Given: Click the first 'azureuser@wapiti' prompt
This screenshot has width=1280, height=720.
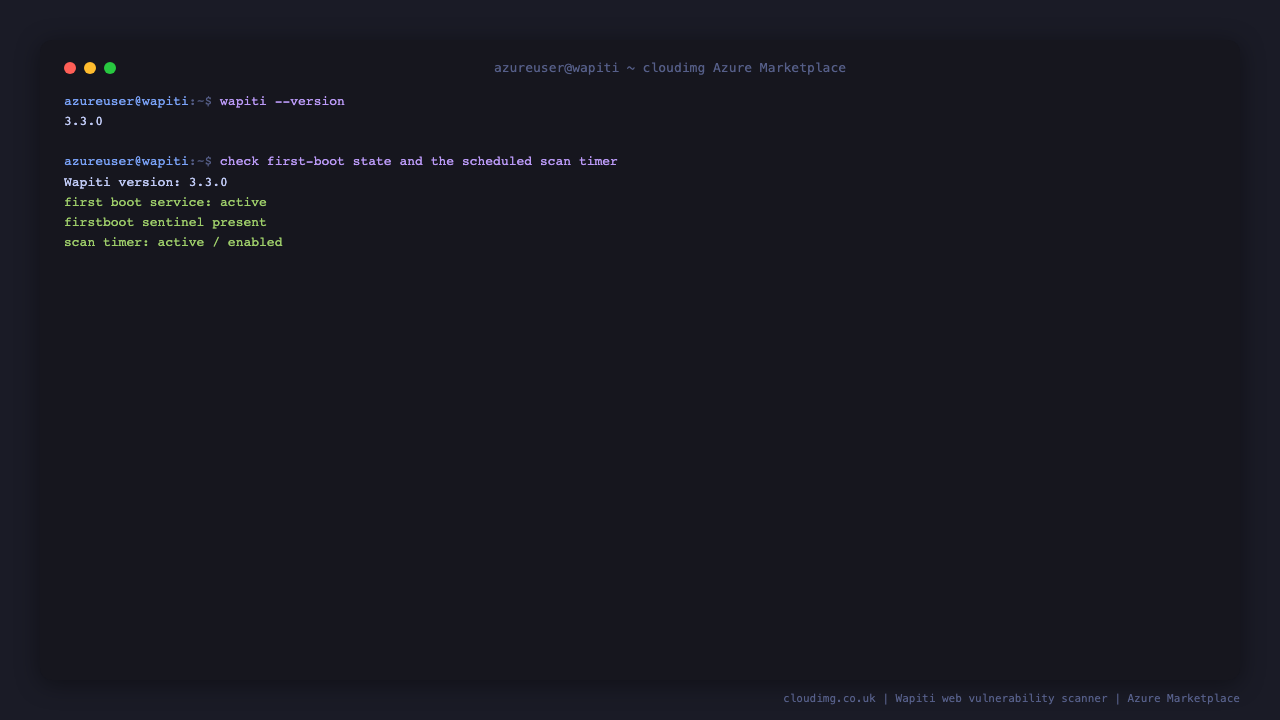Looking at the screenshot, I should pos(126,101).
